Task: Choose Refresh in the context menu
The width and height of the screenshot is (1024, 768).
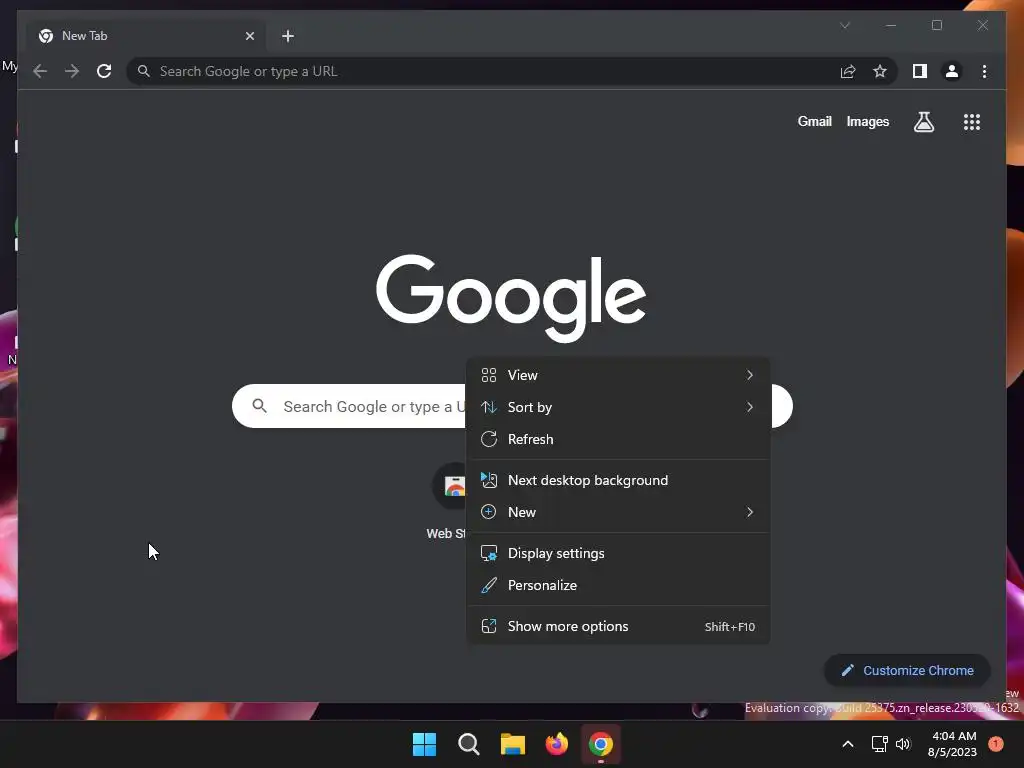Action: pyautogui.click(x=618, y=439)
